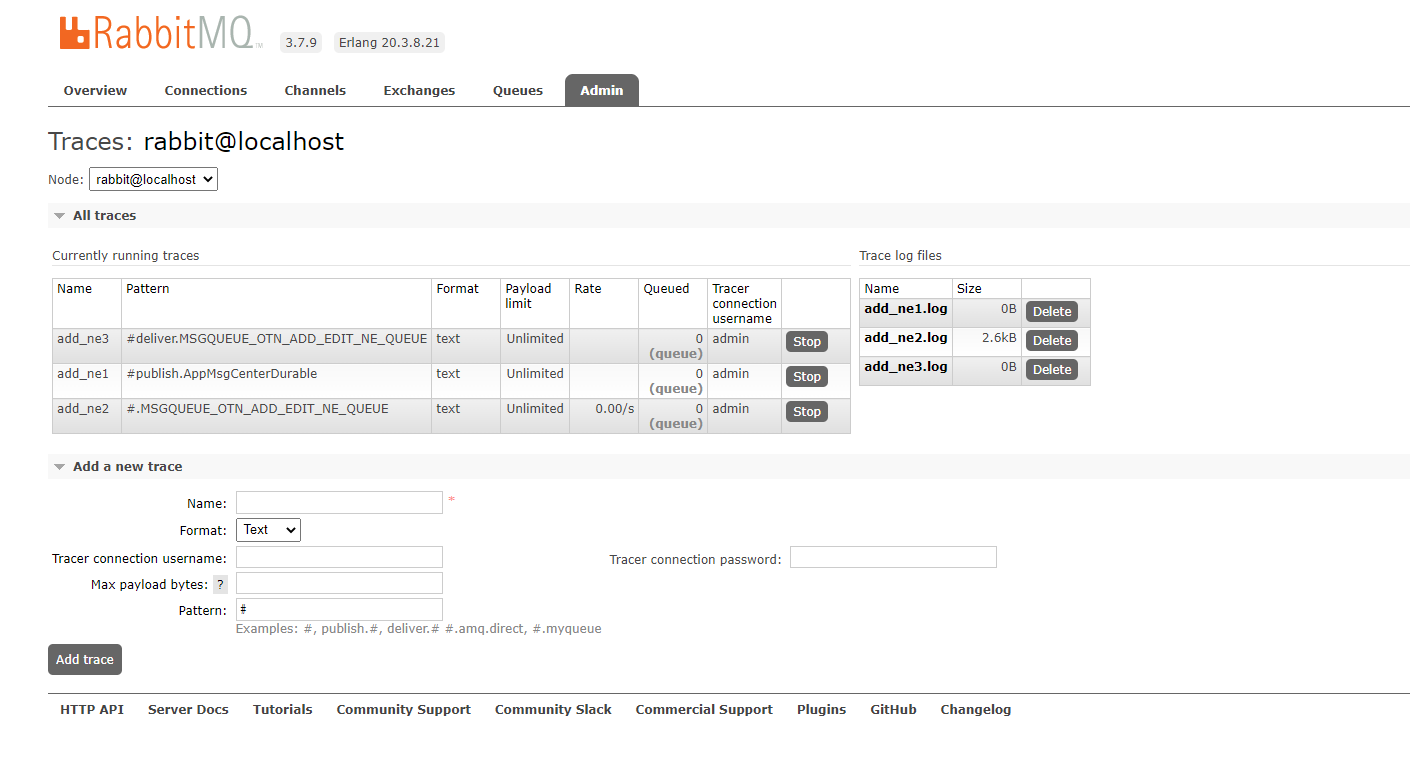
Task: Delete the add_ne1.log file
Action: pyautogui.click(x=1052, y=312)
